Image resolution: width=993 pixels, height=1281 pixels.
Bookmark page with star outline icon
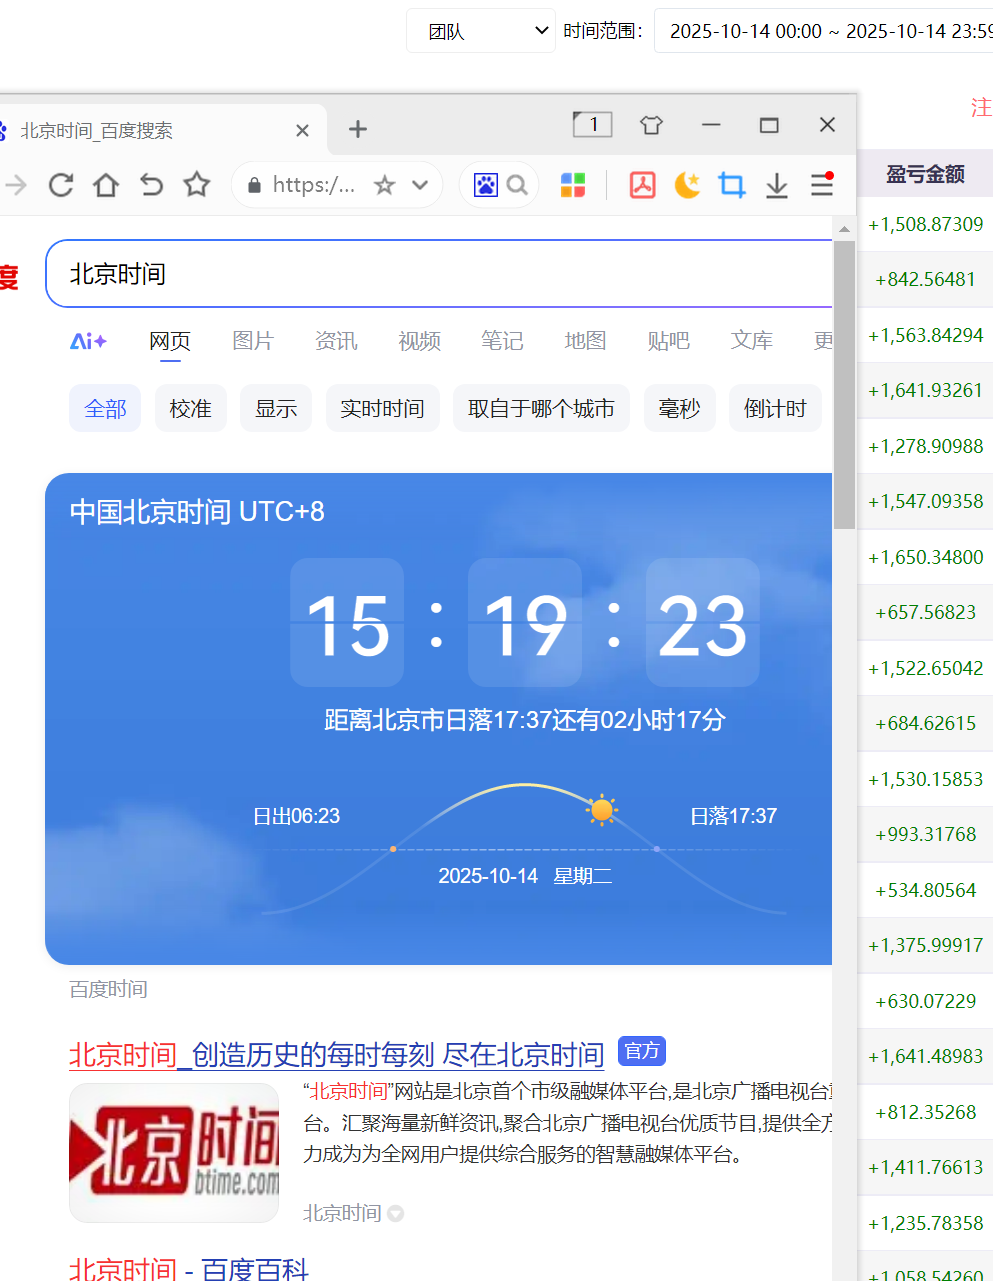click(197, 185)
